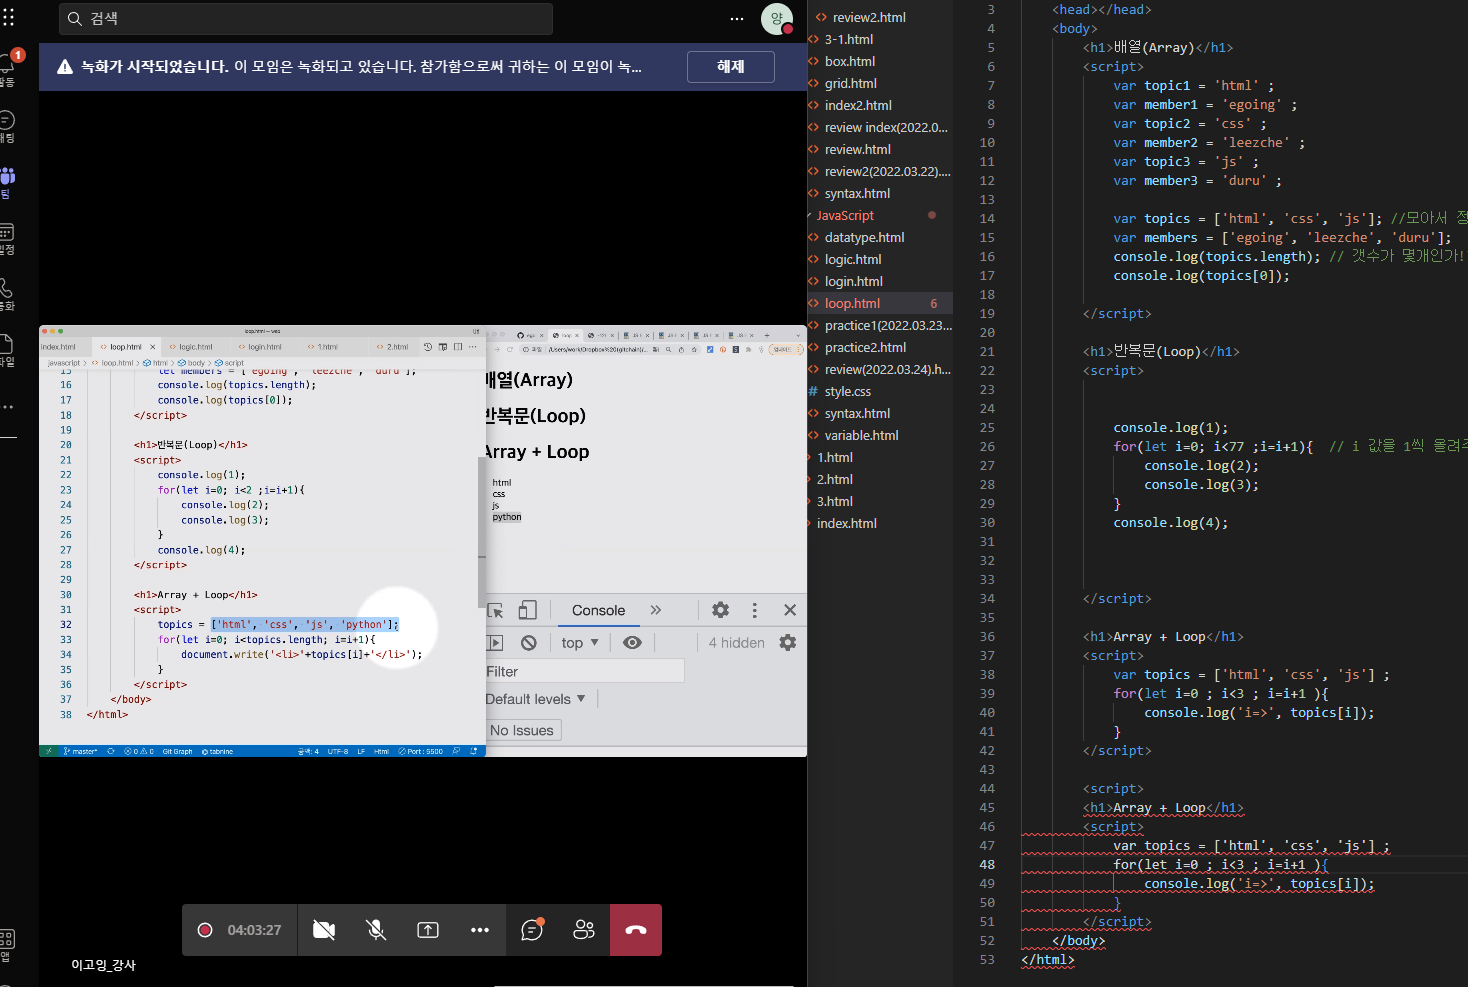Screen dimensions: 1468x987
Task: Open the Teams app launcher grid
Action: coord(8,18)
